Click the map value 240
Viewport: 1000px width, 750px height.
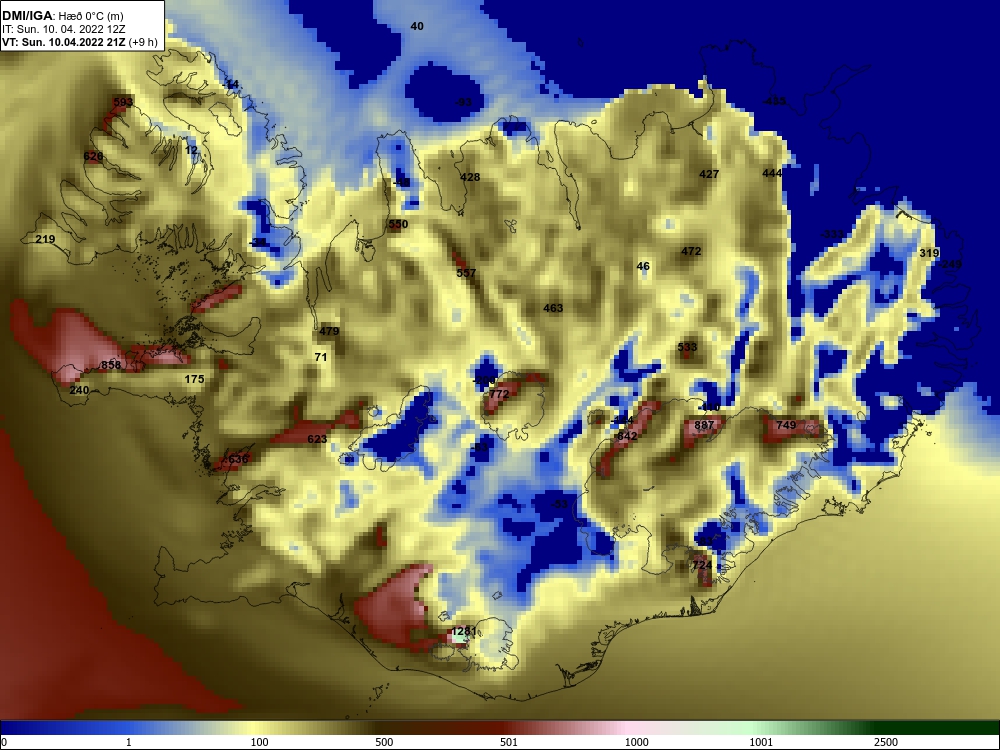click(x=79, y=390)
